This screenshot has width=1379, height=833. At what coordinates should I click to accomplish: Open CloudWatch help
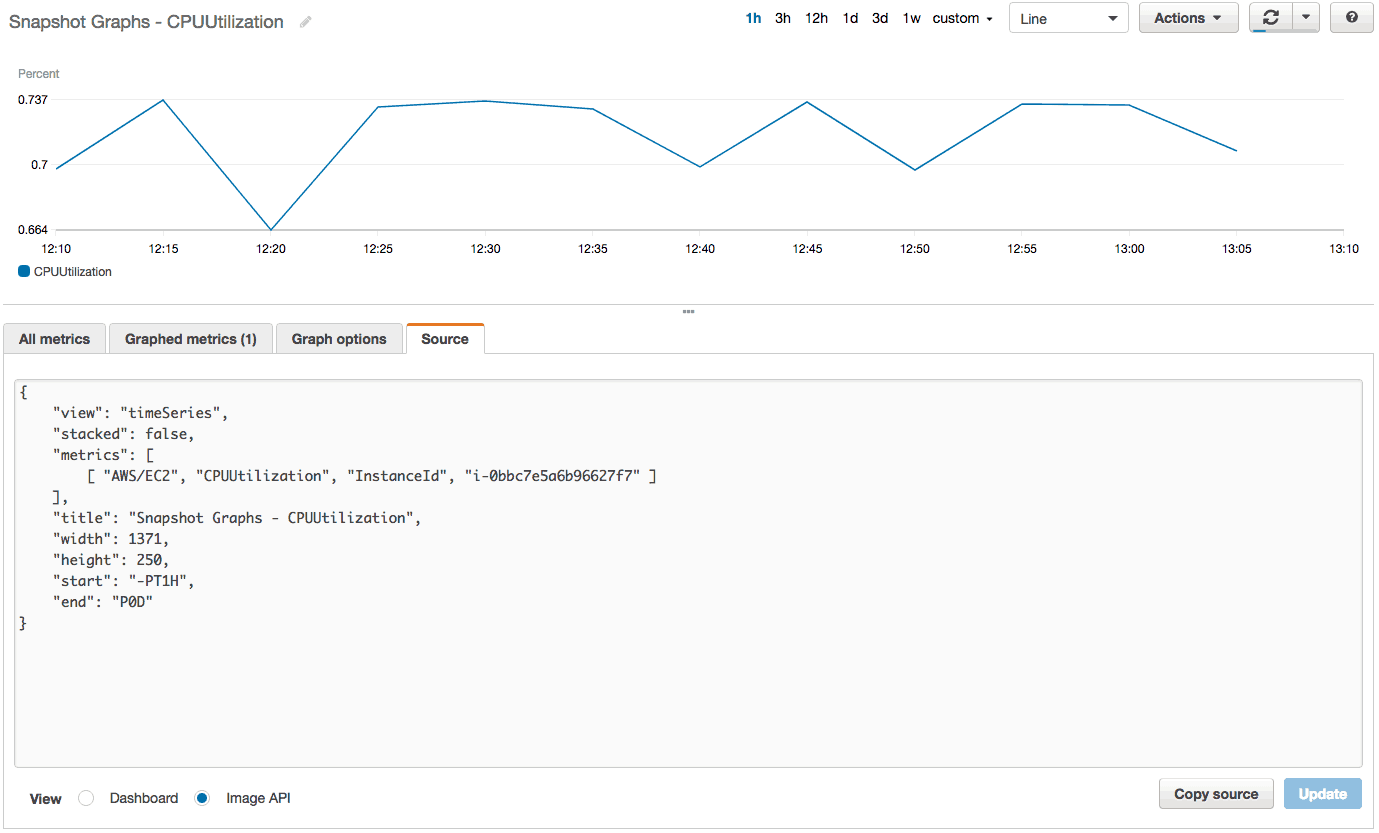click(x=1351, y=17)
